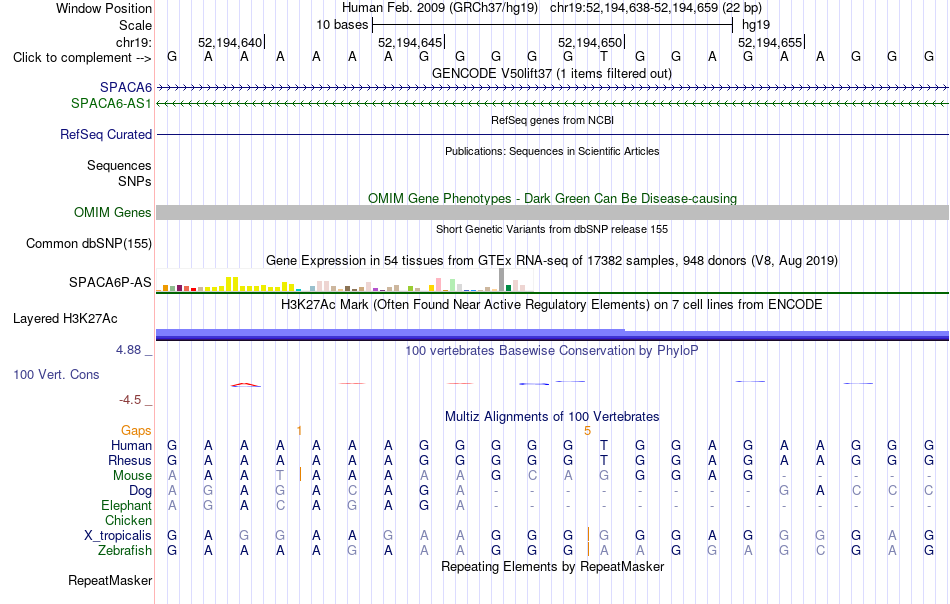Image resolution: width=950 pixels, height=604 pixels.
Task: Click the Chicken species row label
Action: 128,520
